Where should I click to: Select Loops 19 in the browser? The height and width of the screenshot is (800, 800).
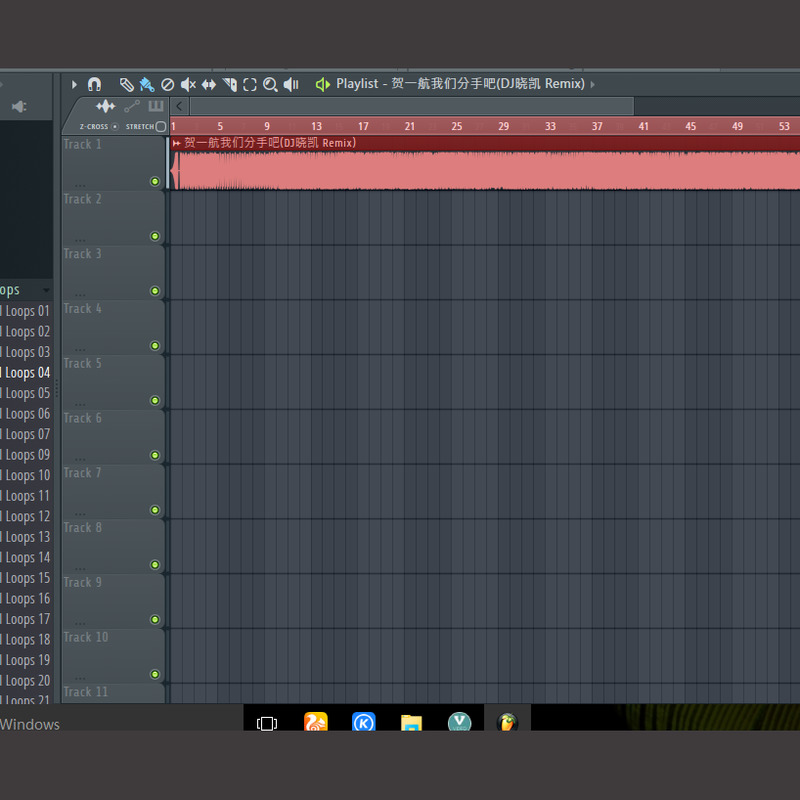coord(26,661)
